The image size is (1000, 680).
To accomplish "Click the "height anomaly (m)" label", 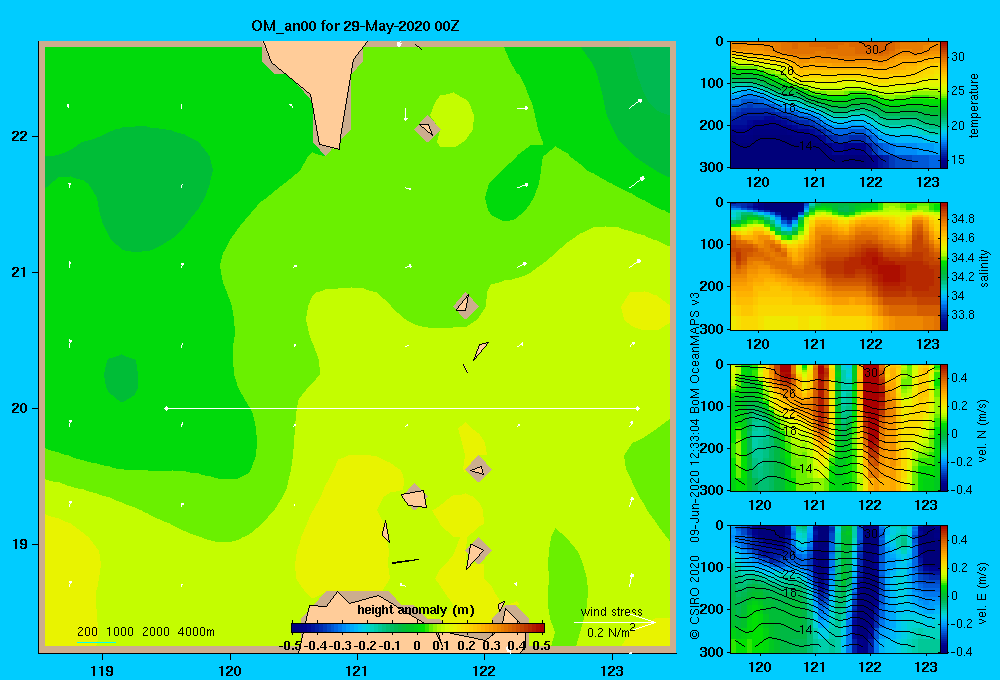I will click(x=416, y=610).
